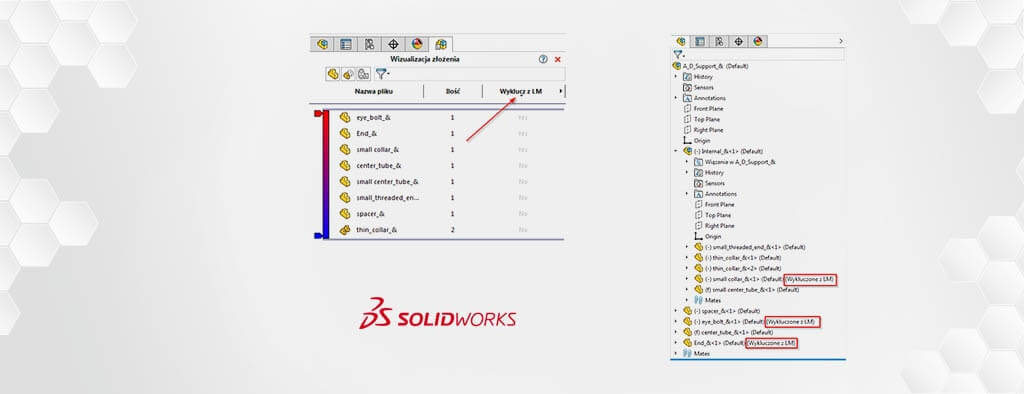Select small collar_&<1> component in tree
Viewport: 1024px width, 394px height.
pos(739,279)
